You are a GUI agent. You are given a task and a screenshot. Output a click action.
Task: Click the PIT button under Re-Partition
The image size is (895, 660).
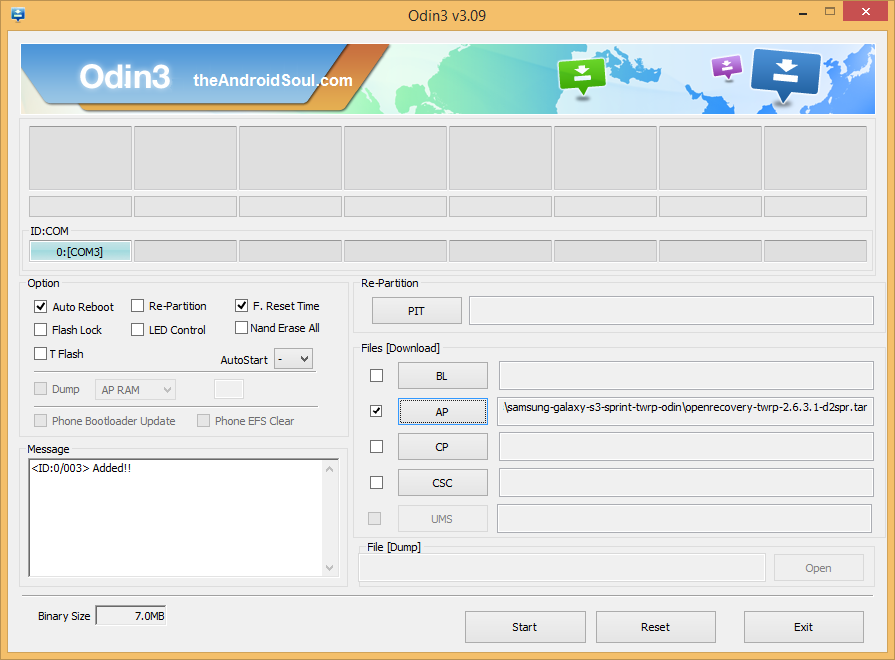pyautogui.click(x=416, y=310)
